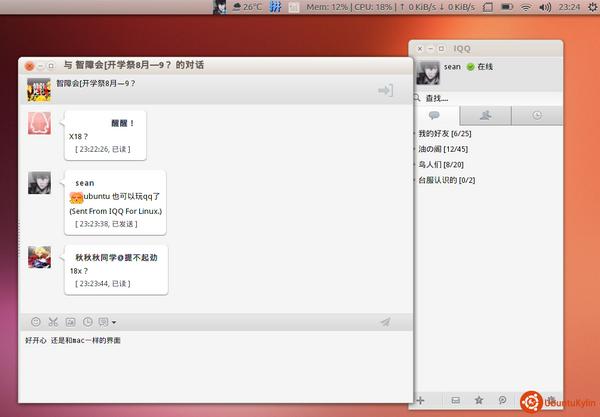Image resolution: width=600 pixels, height=417 pixels.
Task: Select the chat bubble friends tab
Action: pyautogui.click(x=436, y=115)
